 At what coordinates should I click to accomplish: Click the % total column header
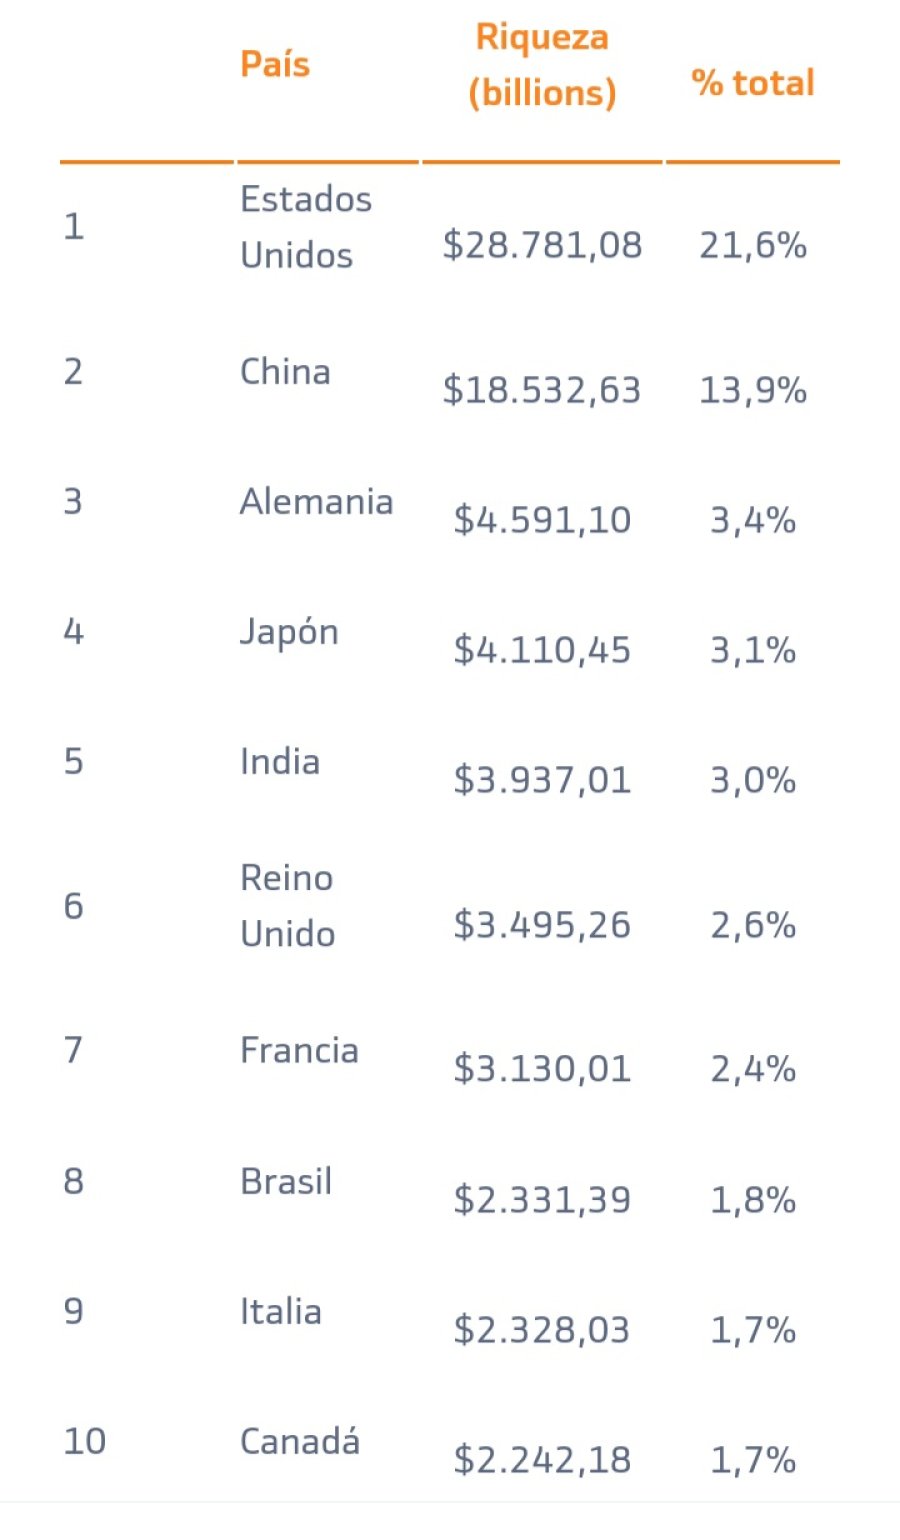[x=753, y=83]
